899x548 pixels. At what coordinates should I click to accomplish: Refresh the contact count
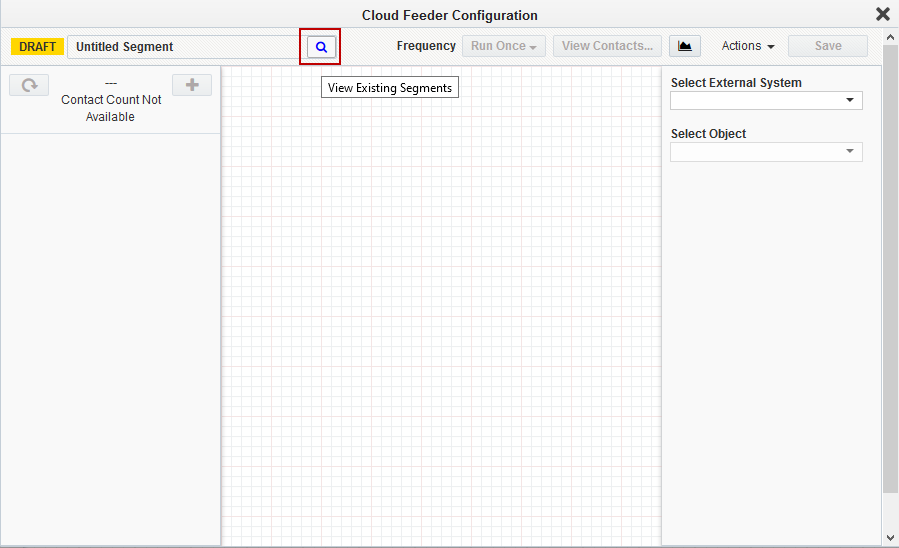[29, 86]
